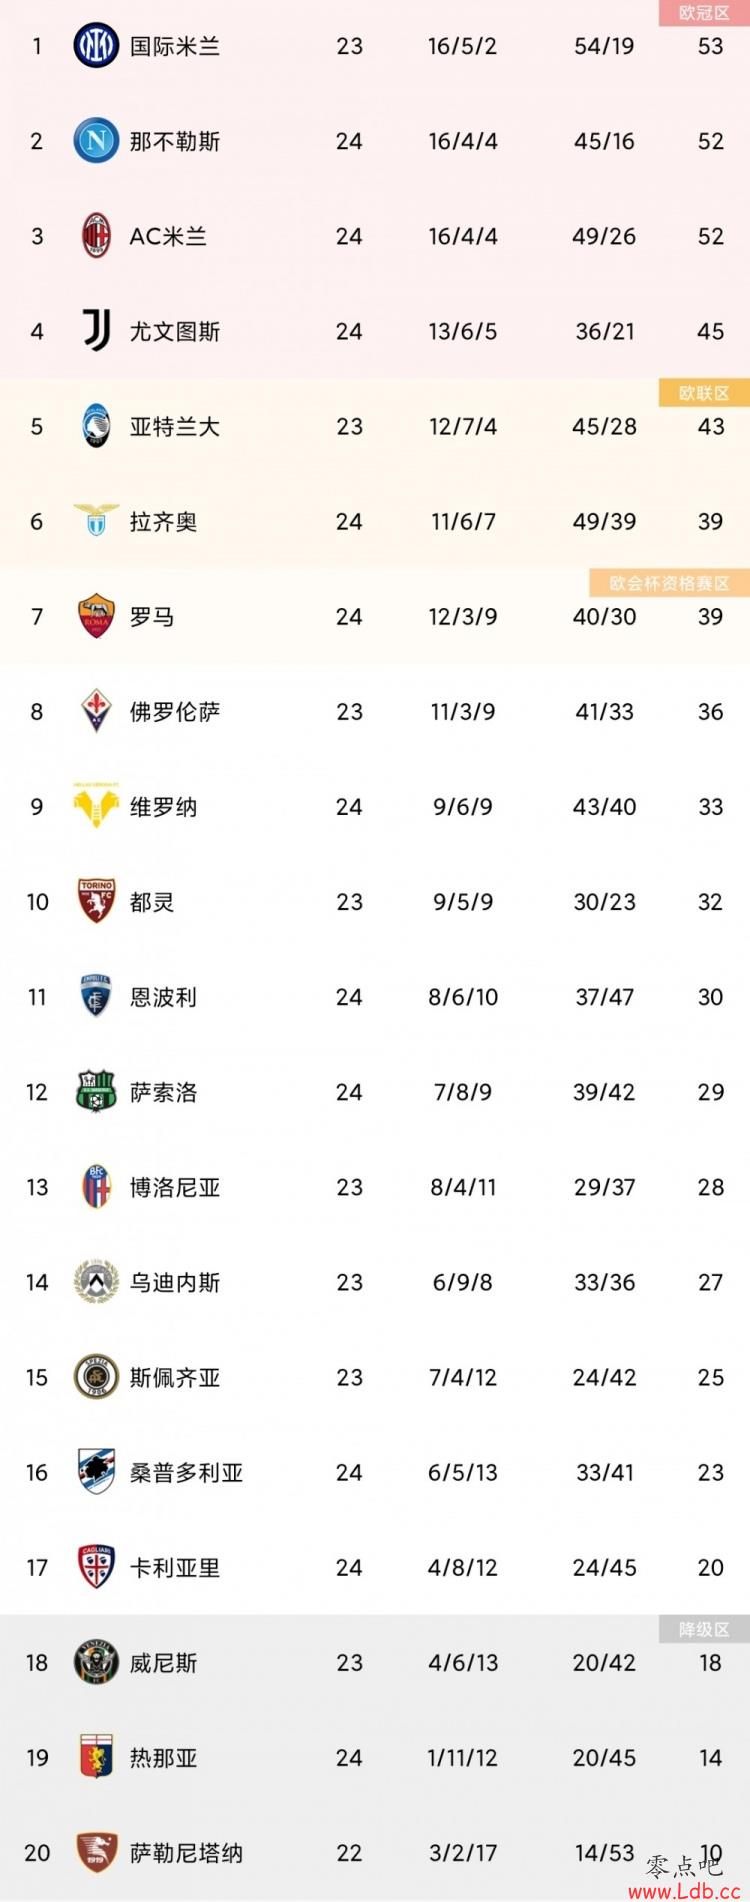
Task: Click the 欧联区 zone tag
Action: pyautogui.click(x=704, y=393)
